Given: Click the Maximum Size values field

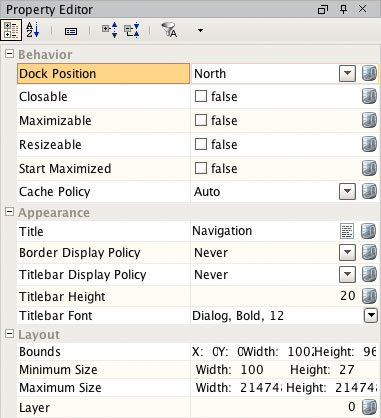Looking at the screenshot, I should pyautogui.click(x=286, y=388).
